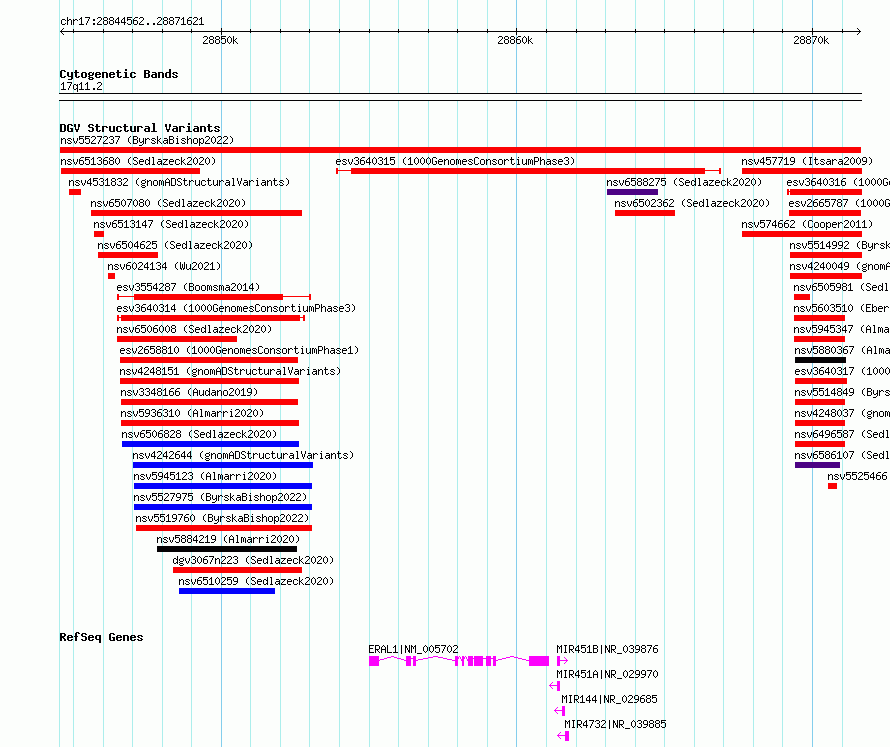Click the red bar under nsv6502362

(x=645, y=213)
